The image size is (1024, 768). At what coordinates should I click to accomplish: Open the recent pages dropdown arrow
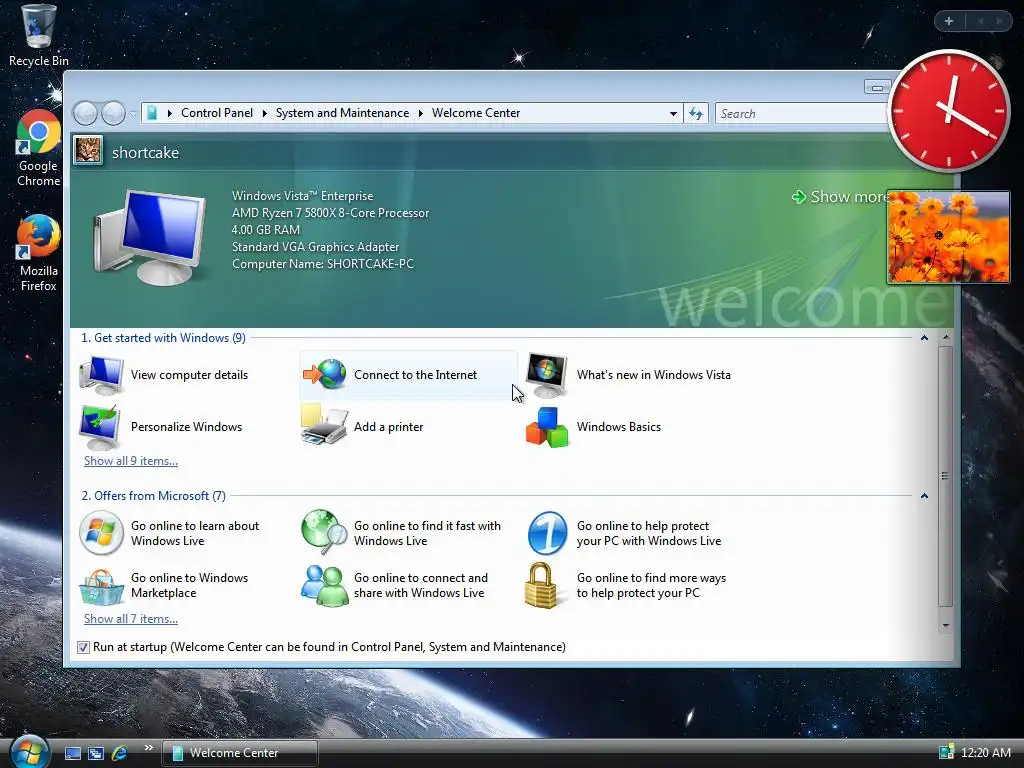pos(133,114)
